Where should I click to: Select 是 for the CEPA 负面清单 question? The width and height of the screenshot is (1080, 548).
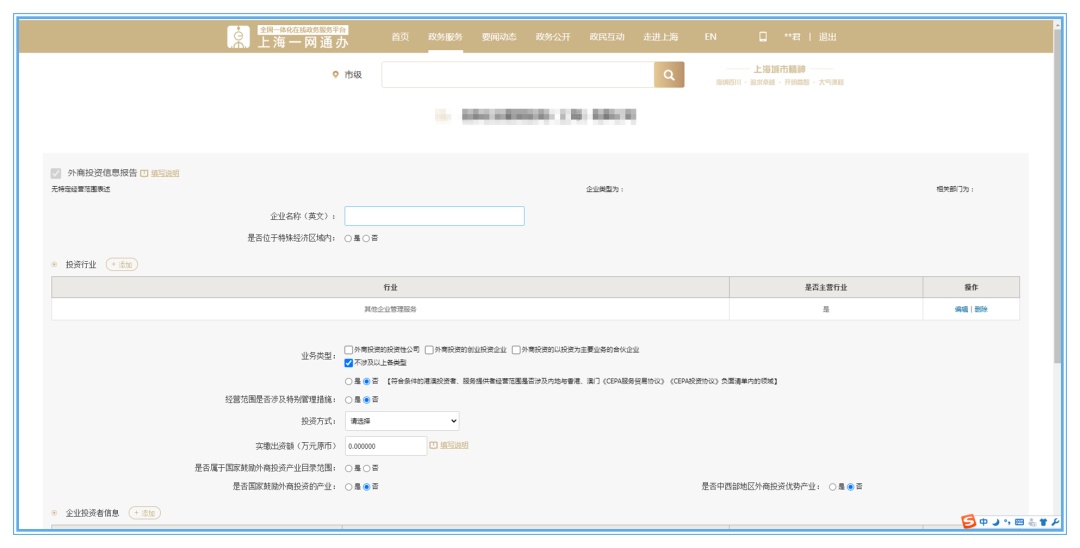349,381
